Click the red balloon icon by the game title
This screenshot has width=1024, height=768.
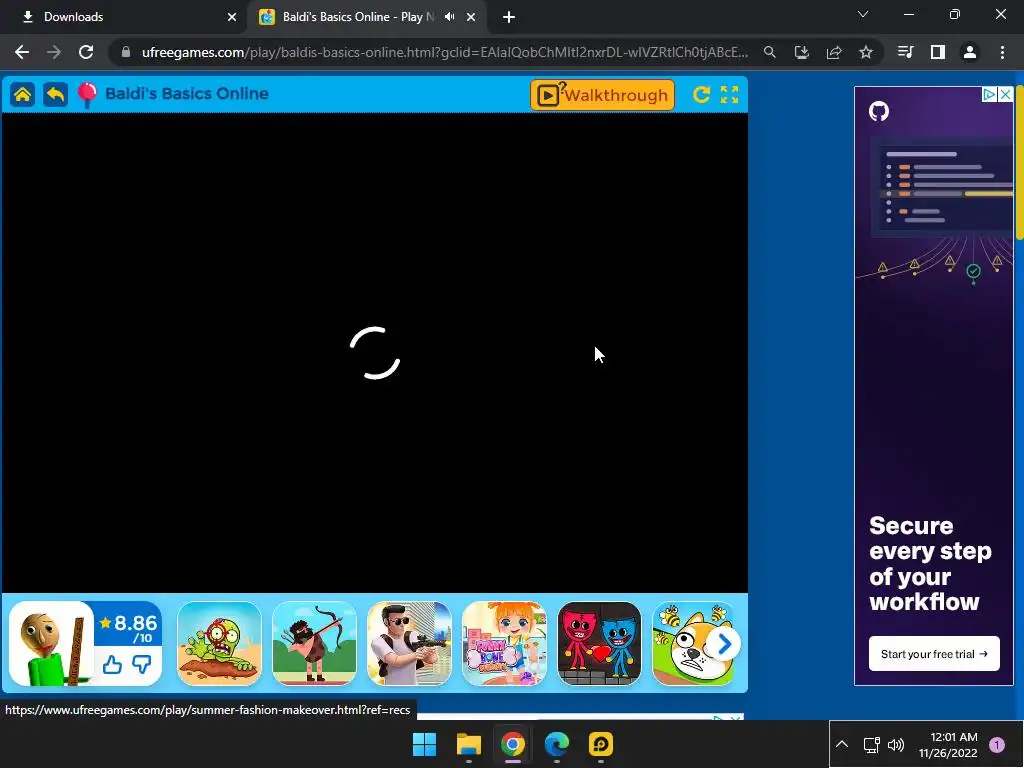pos(87,95)
